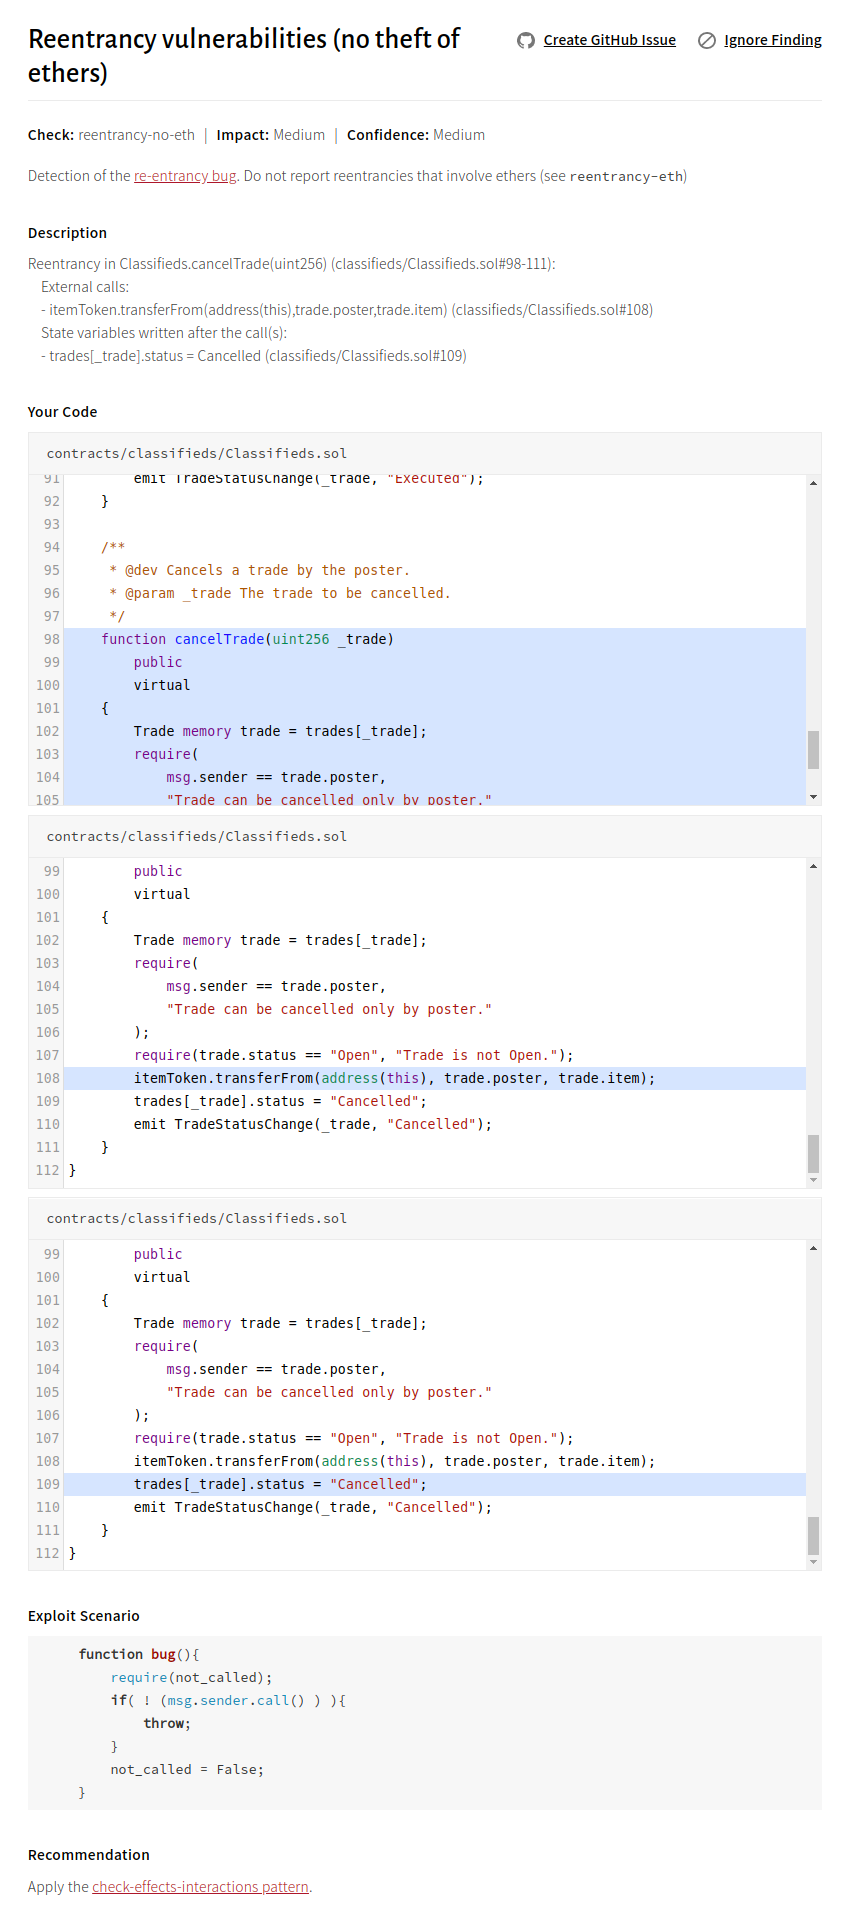Click the second code block scrollbar thumb
This screenshot has width=854, height=1920.
(813, 1153)
